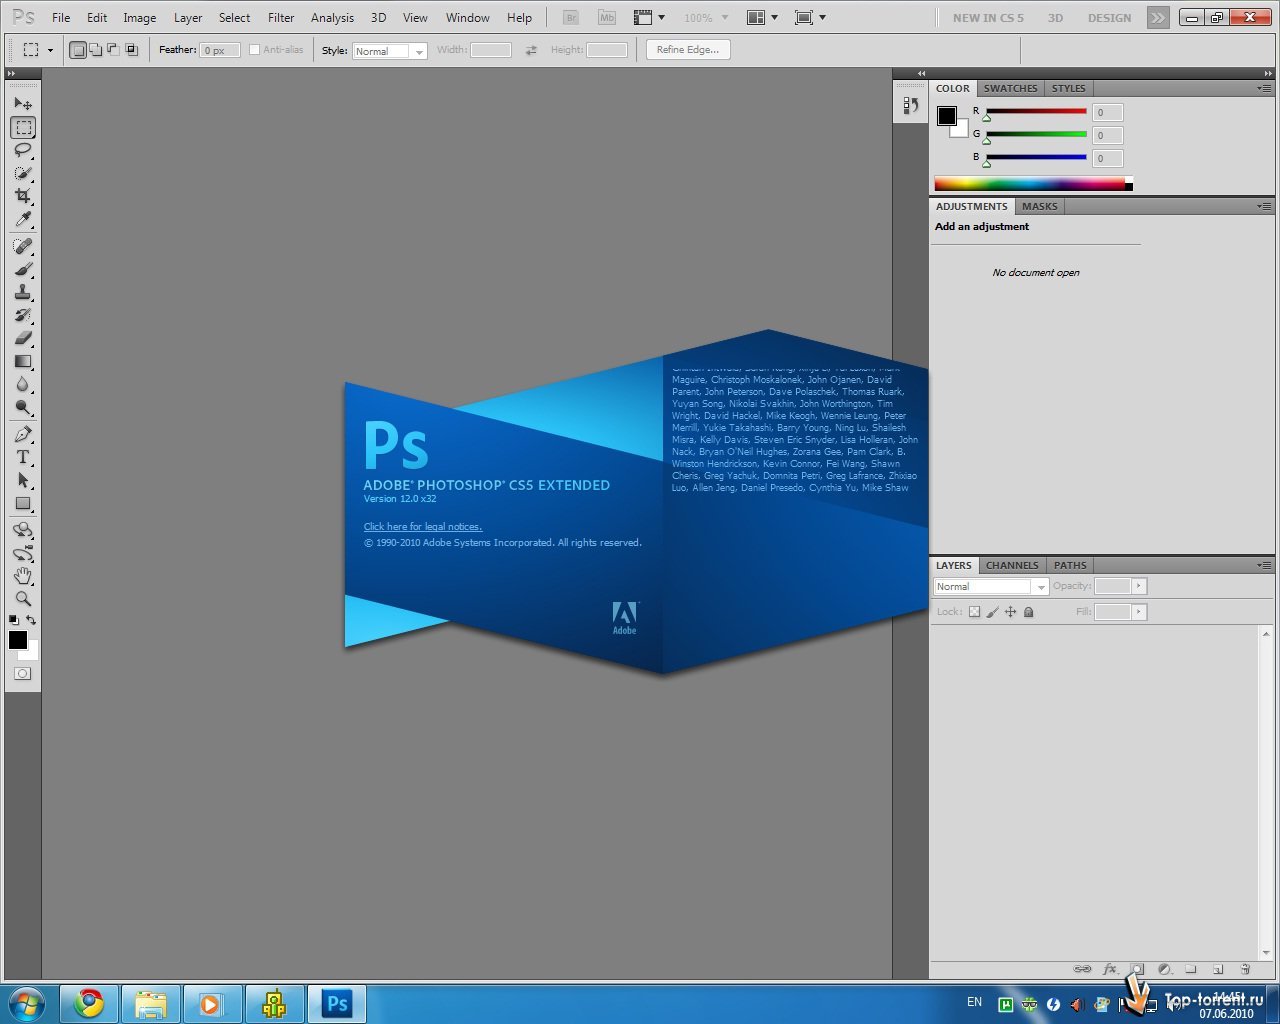
Task: Reset default foreground and background colors
Action: point(13,620)
